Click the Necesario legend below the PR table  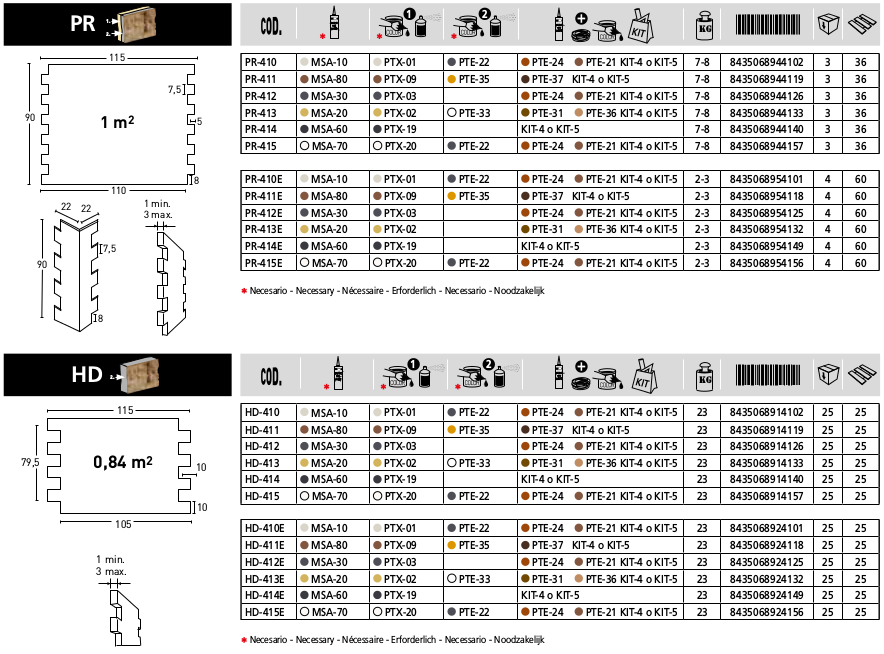pos(393,291)
